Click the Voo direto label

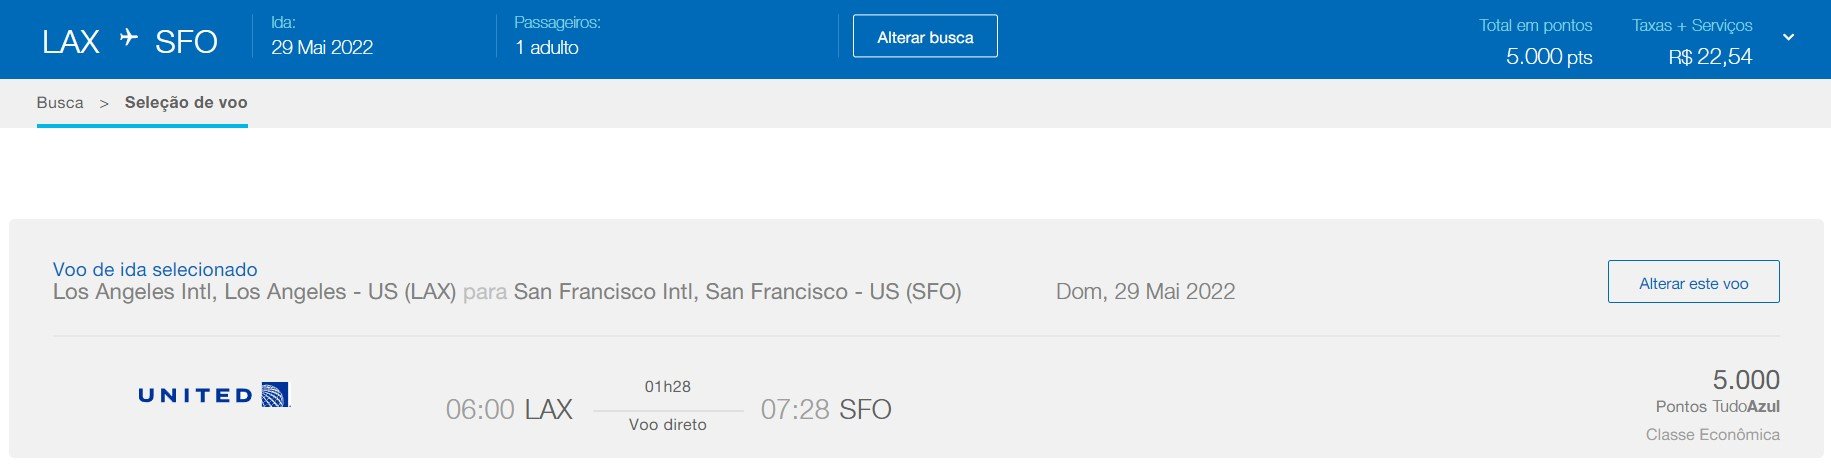[668, 425]
